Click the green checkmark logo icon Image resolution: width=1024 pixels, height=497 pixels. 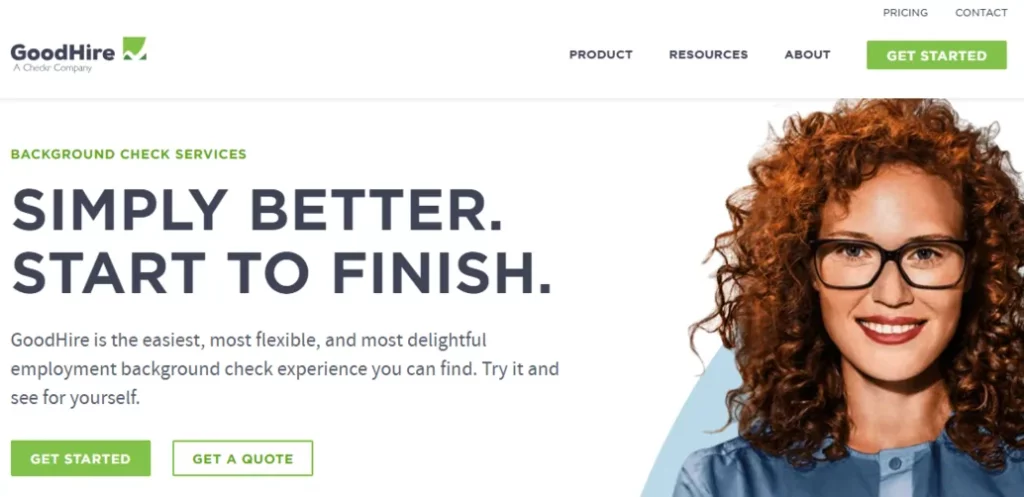[x=135, y=48]
